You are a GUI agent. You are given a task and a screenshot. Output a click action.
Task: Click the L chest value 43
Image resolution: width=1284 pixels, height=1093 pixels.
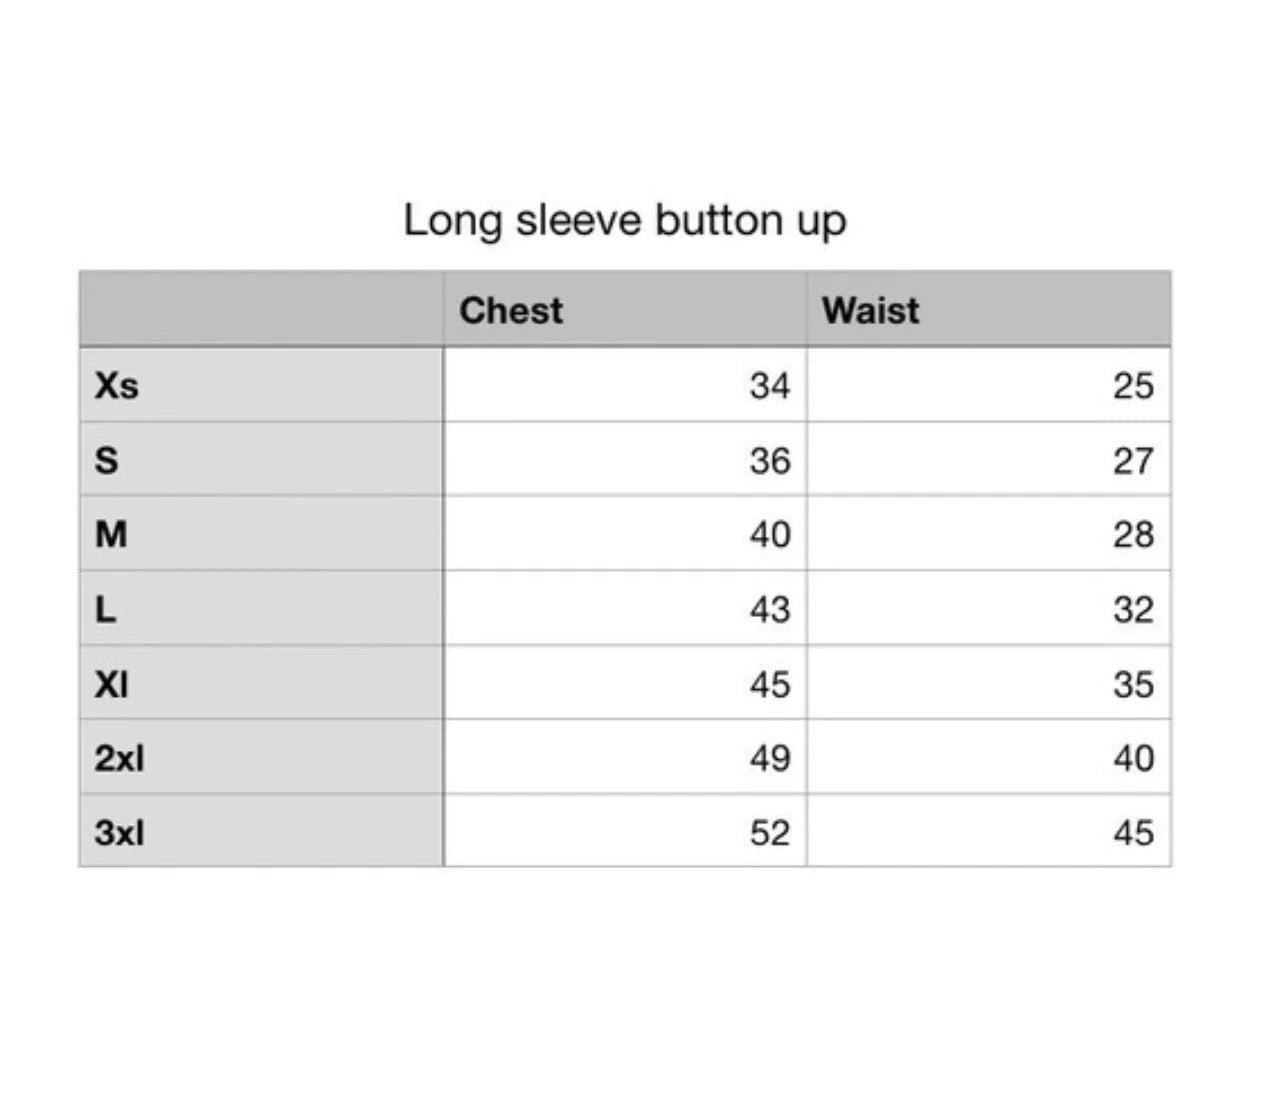pos(769,610)
